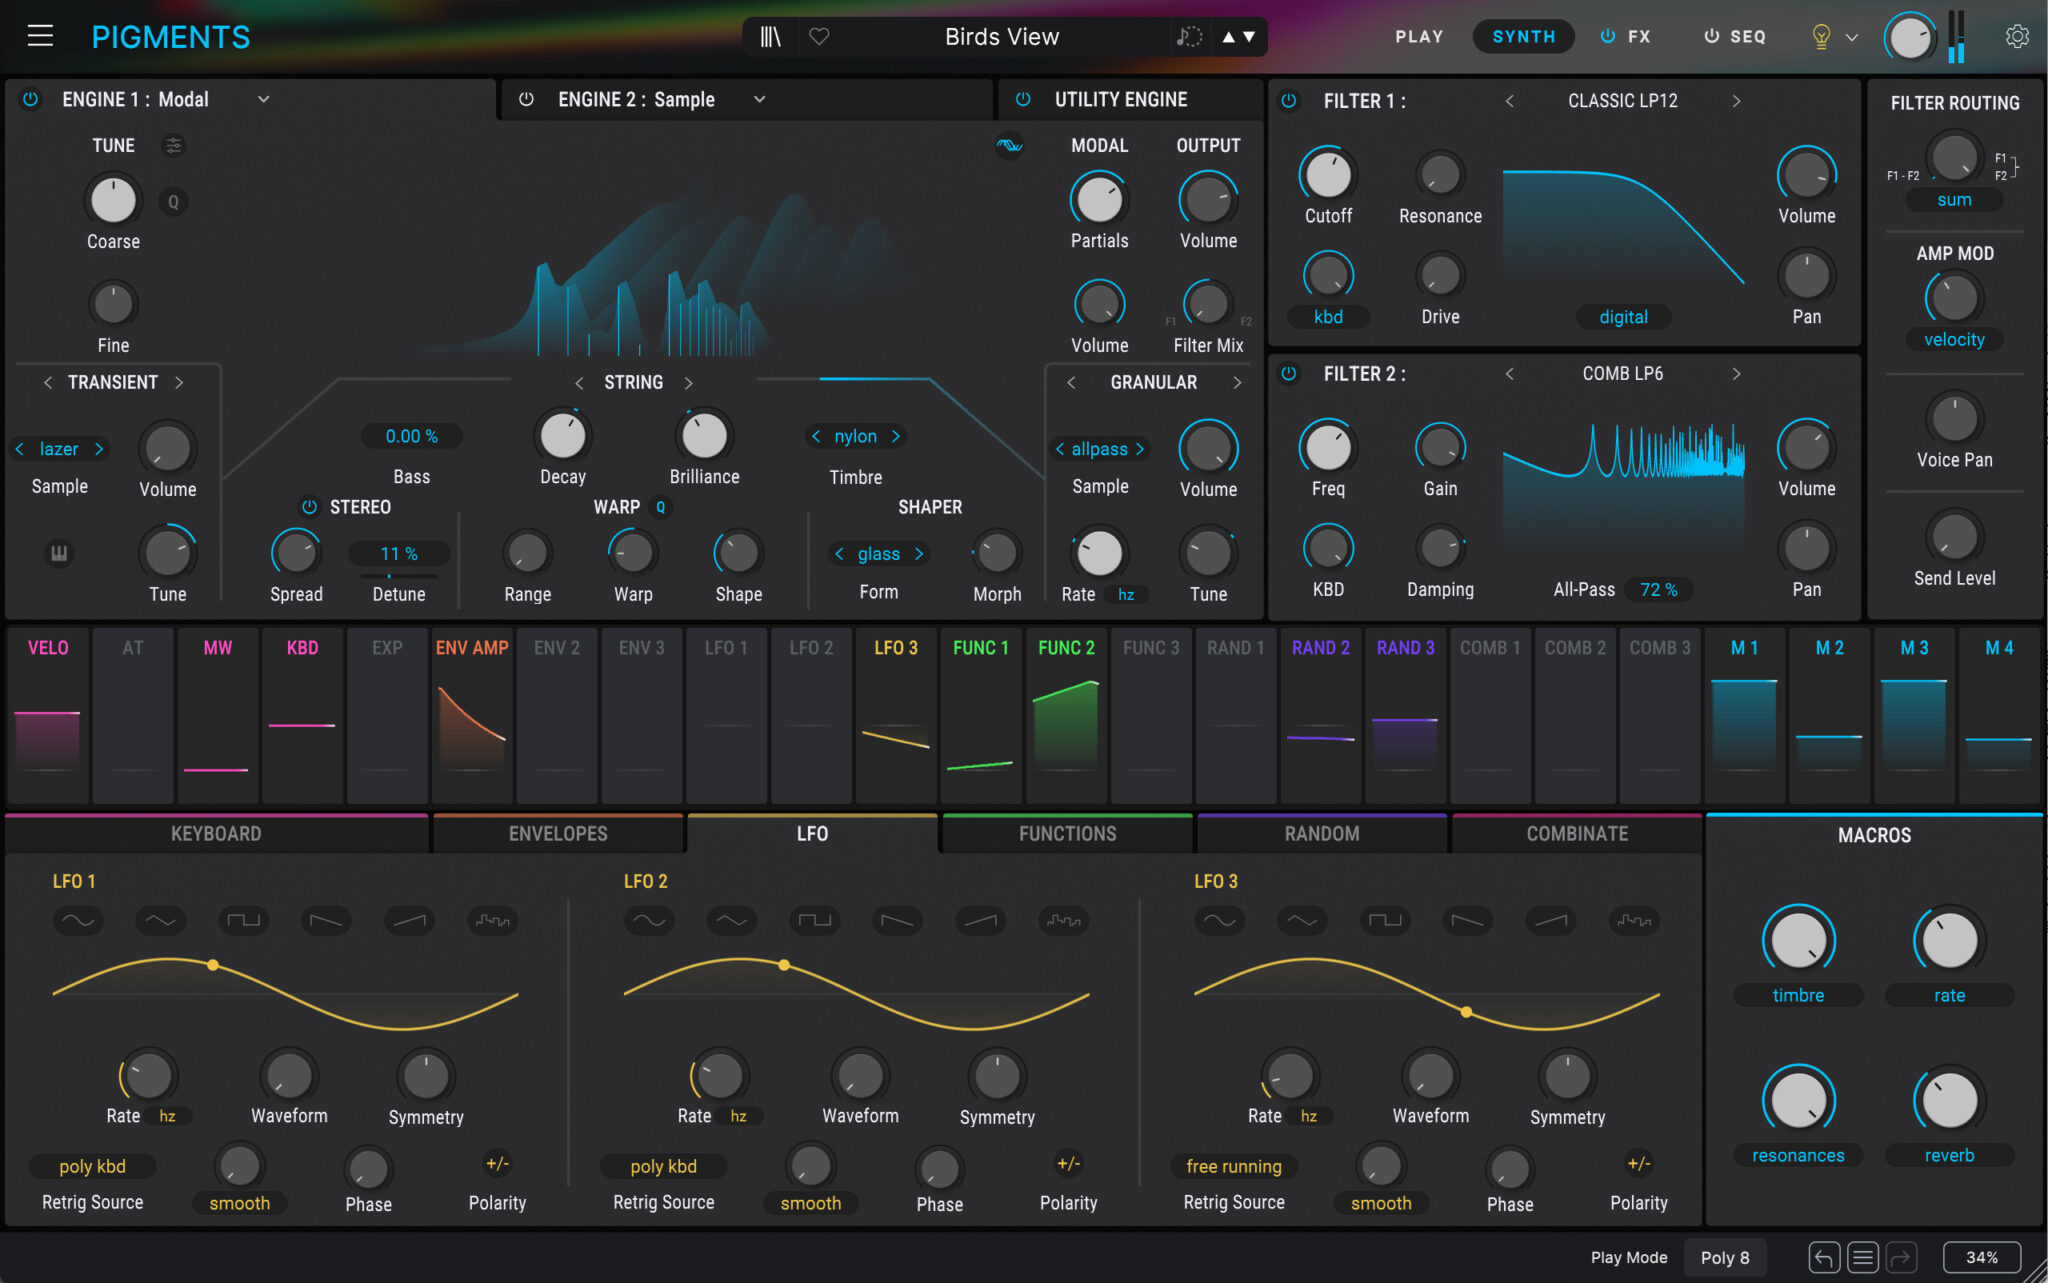Click the hamburger menu icon

pos(40,37)
